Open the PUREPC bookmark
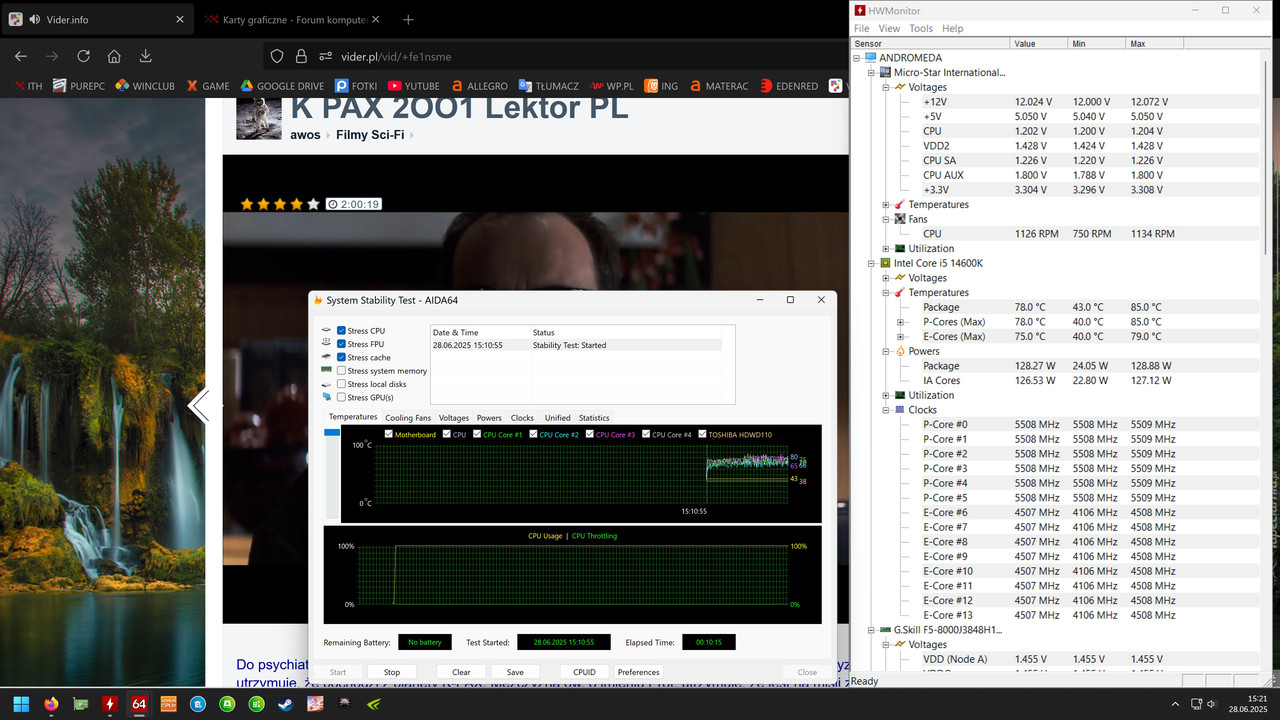 (79, 86)
